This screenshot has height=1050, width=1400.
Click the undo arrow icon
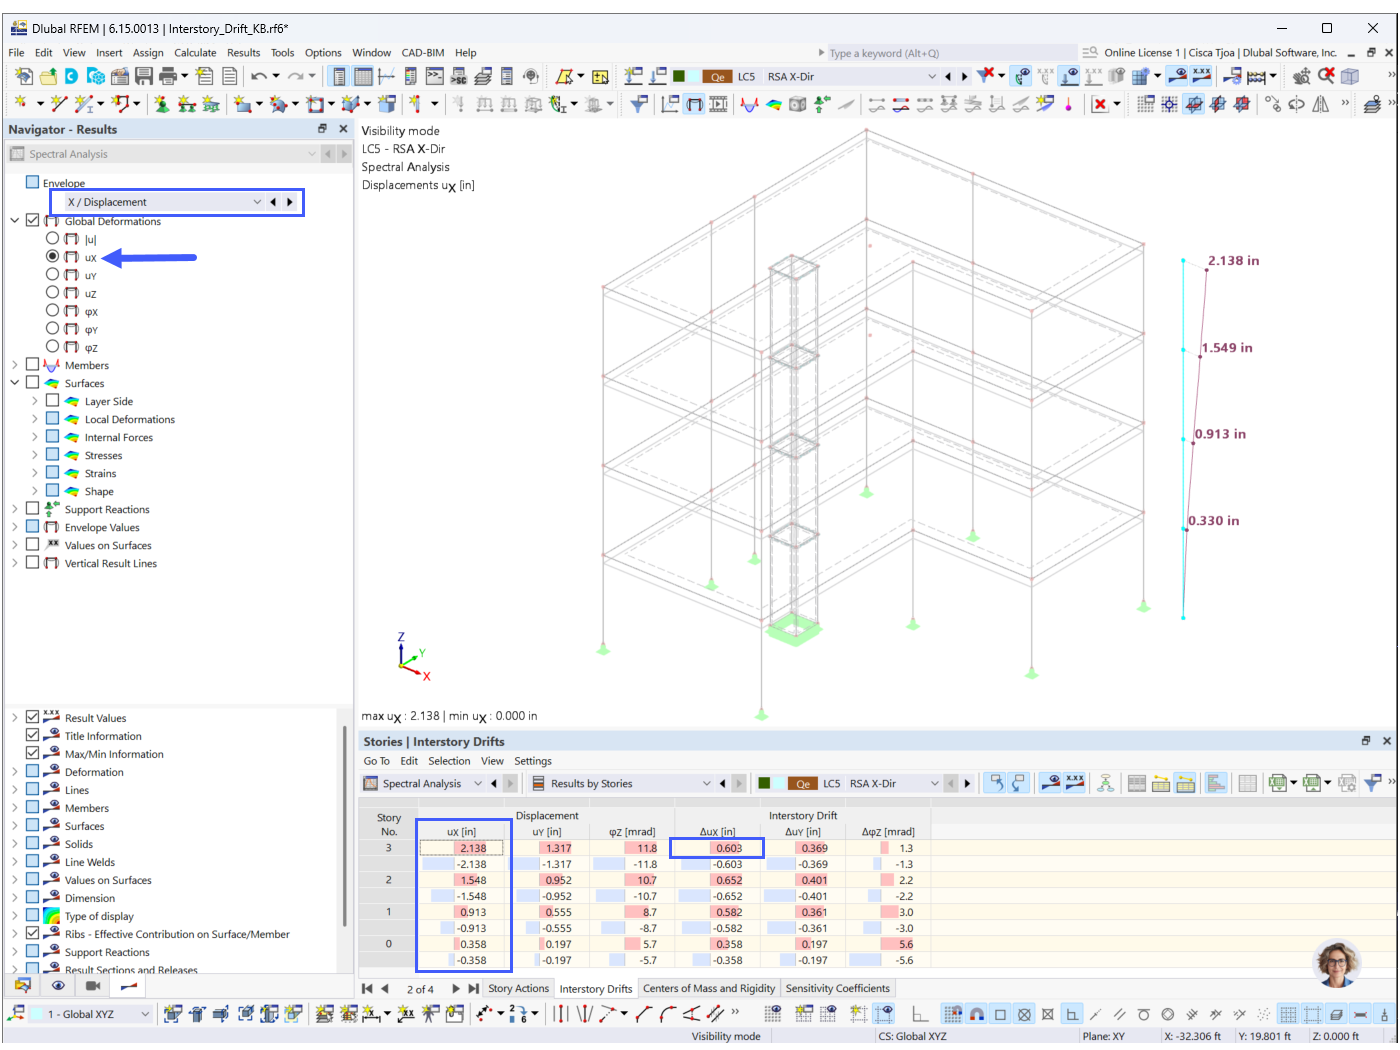(259, 76)
